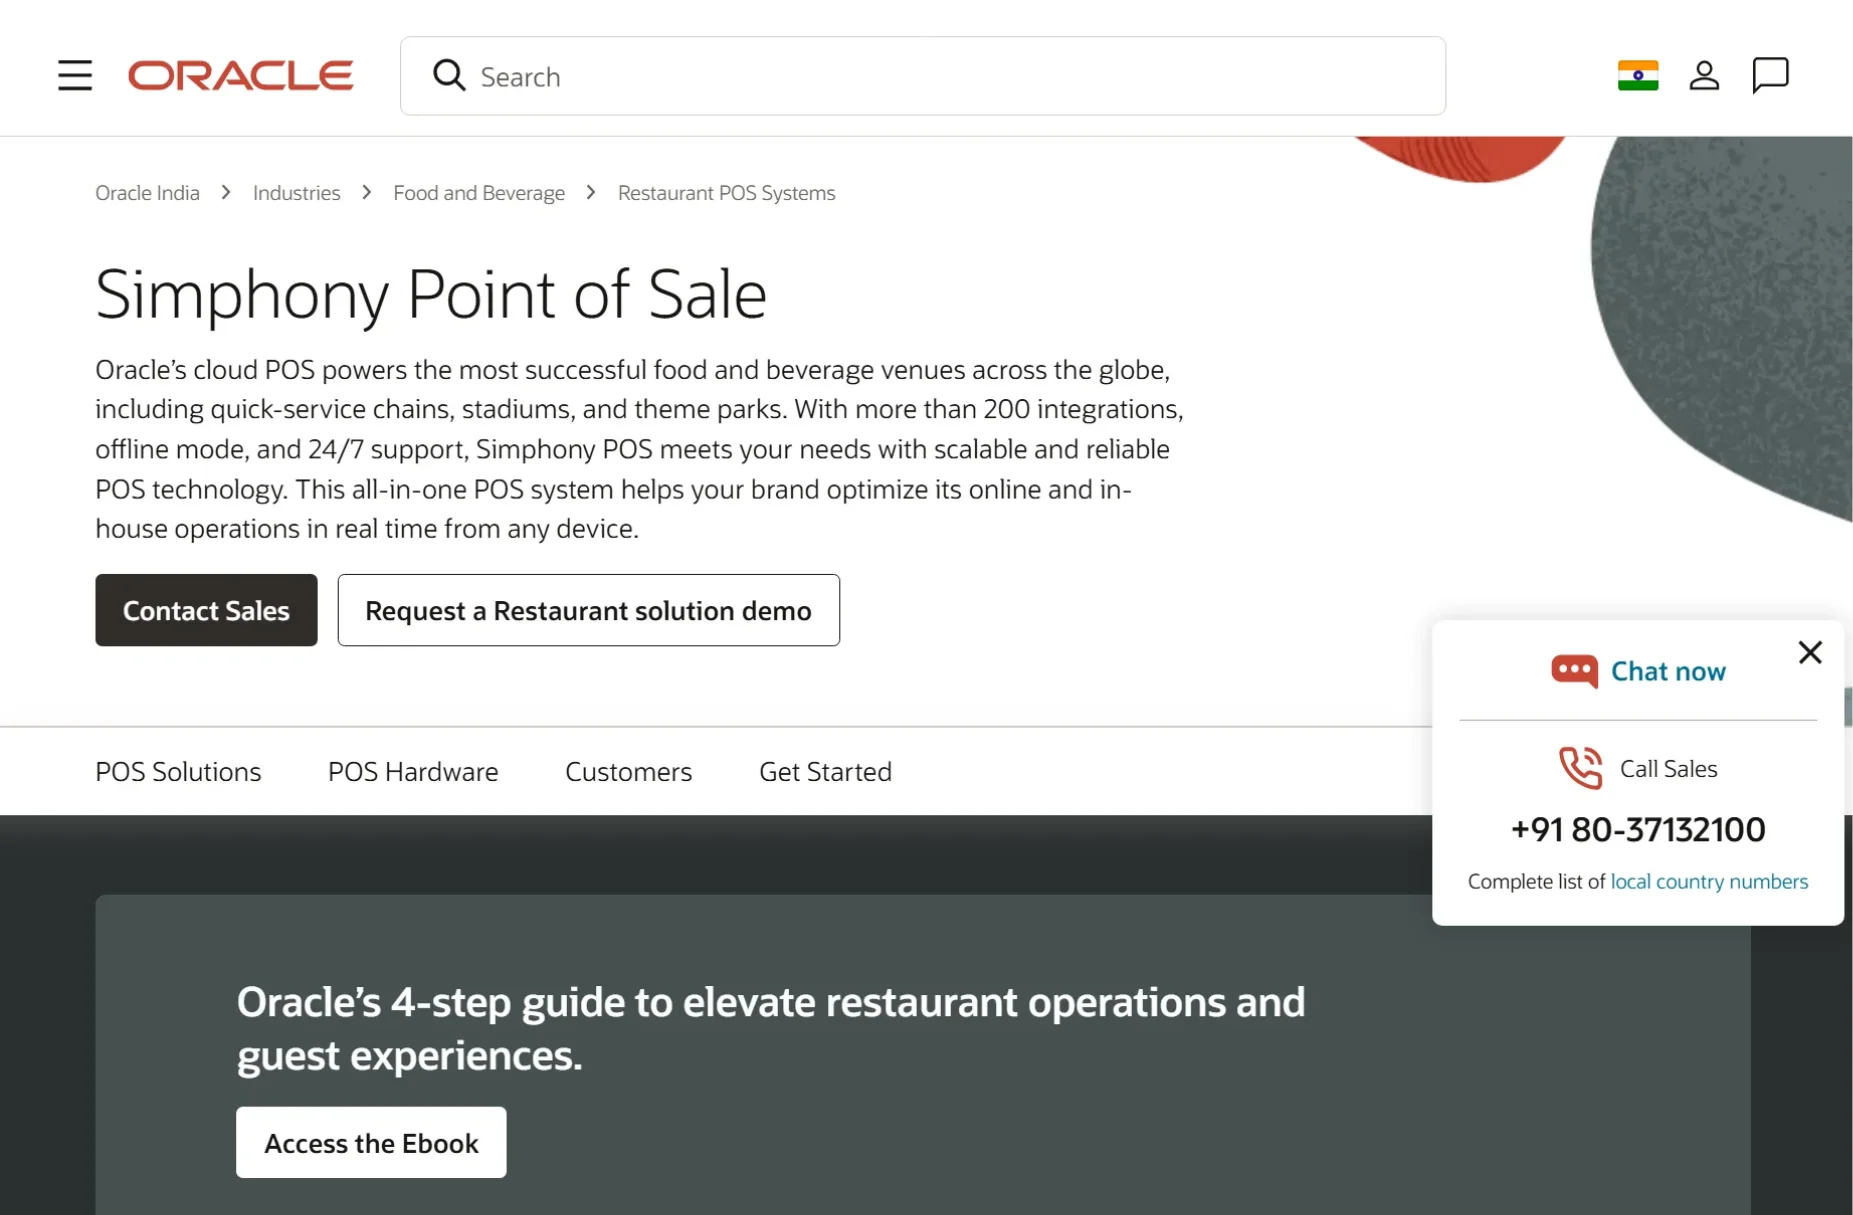Image resolution: width=1853 pixels, height=1215 pixels.
Task: Click the Call Sales phone icon
Action: [x=1581, y=768]
